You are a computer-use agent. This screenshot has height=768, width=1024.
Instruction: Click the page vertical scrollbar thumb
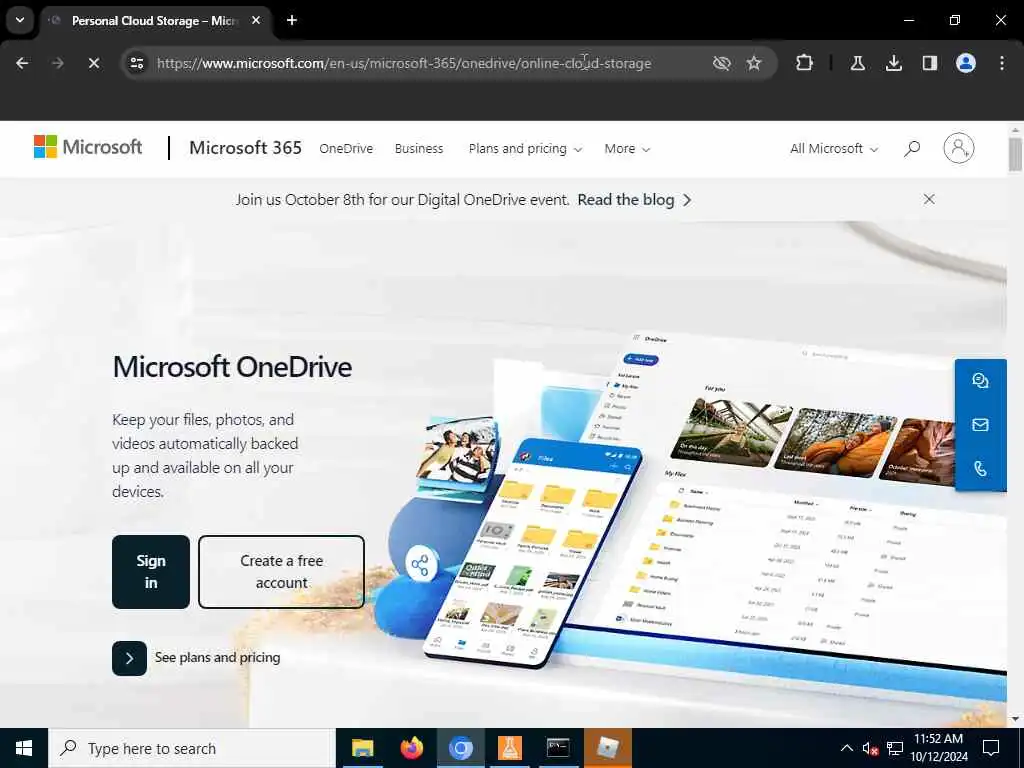click(1015, 154)
